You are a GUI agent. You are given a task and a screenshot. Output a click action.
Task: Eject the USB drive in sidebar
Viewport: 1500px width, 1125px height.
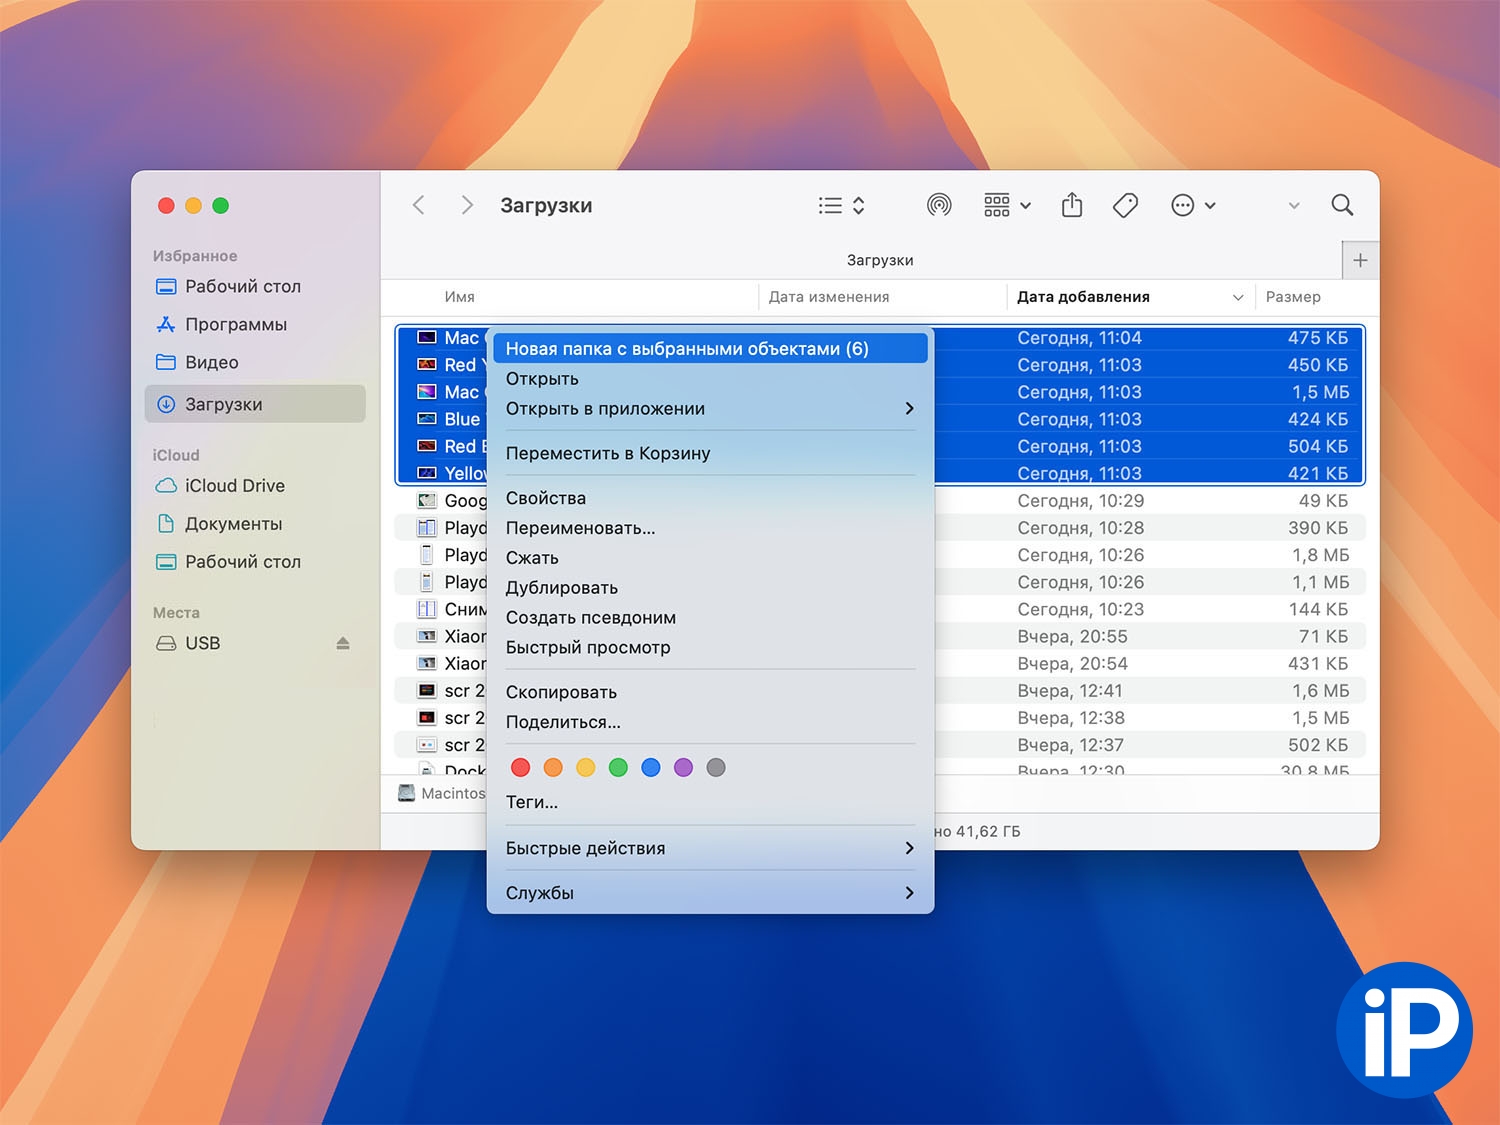[343, 643]
